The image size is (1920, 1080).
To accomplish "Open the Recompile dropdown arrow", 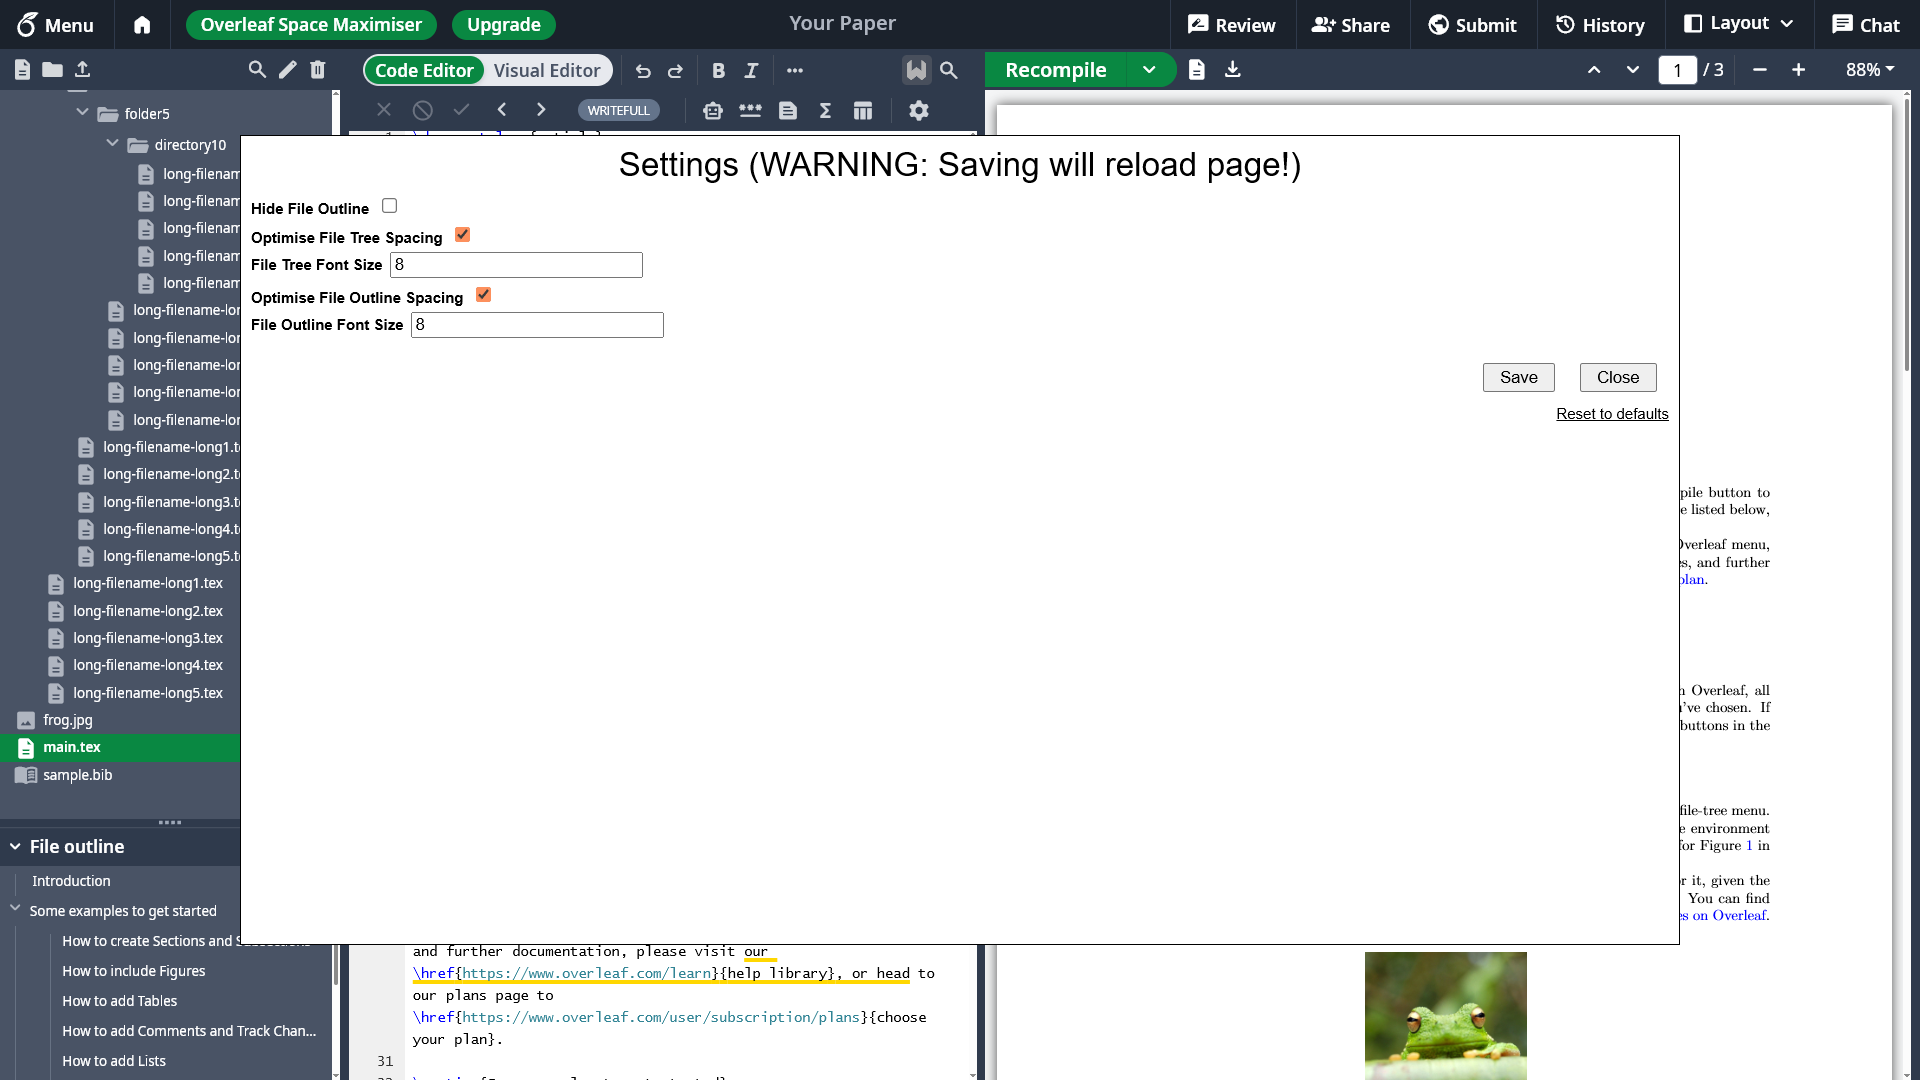I will tap(1149, 70).
